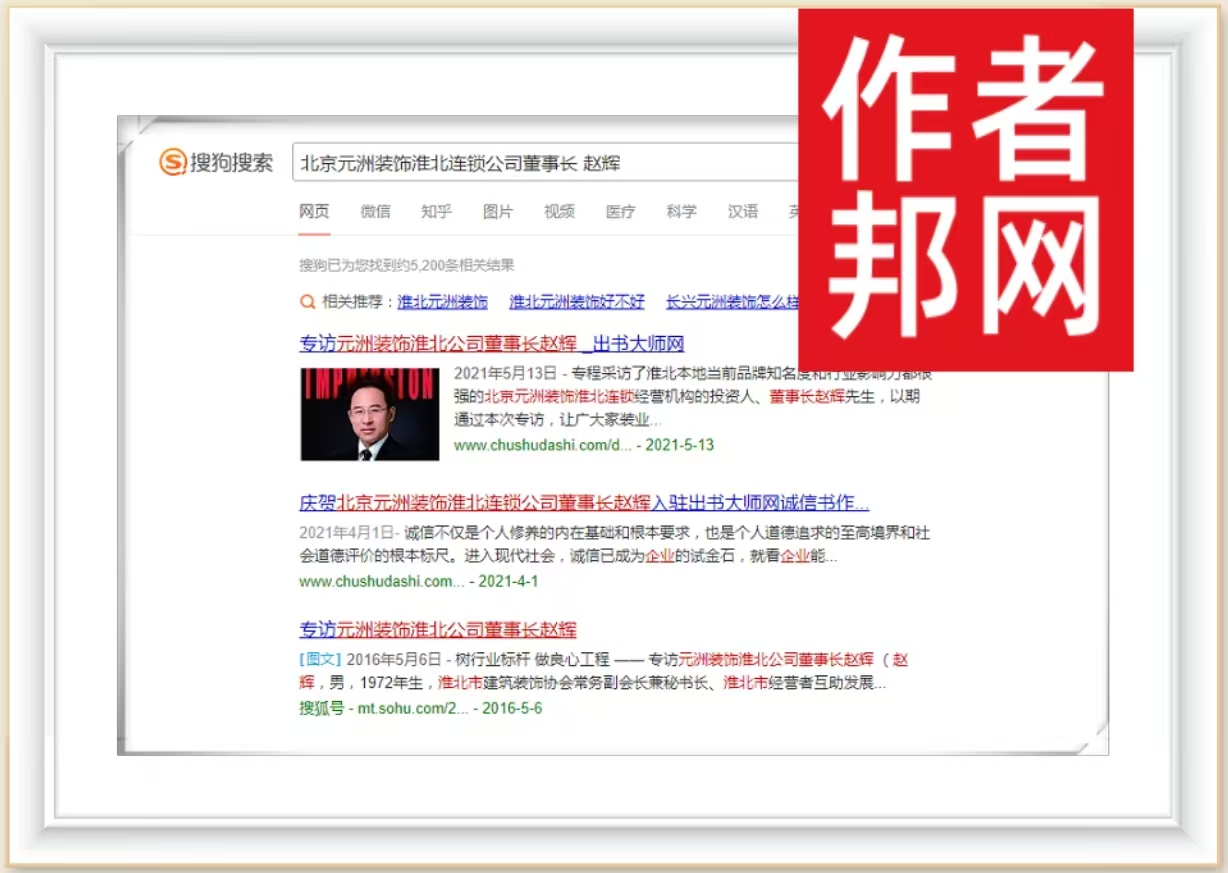Open first result 专访元洲装饰淮北公司董事长赵辉_出书大师网
Viewport: 1228px width, 873px height.
tap(491, 344)
